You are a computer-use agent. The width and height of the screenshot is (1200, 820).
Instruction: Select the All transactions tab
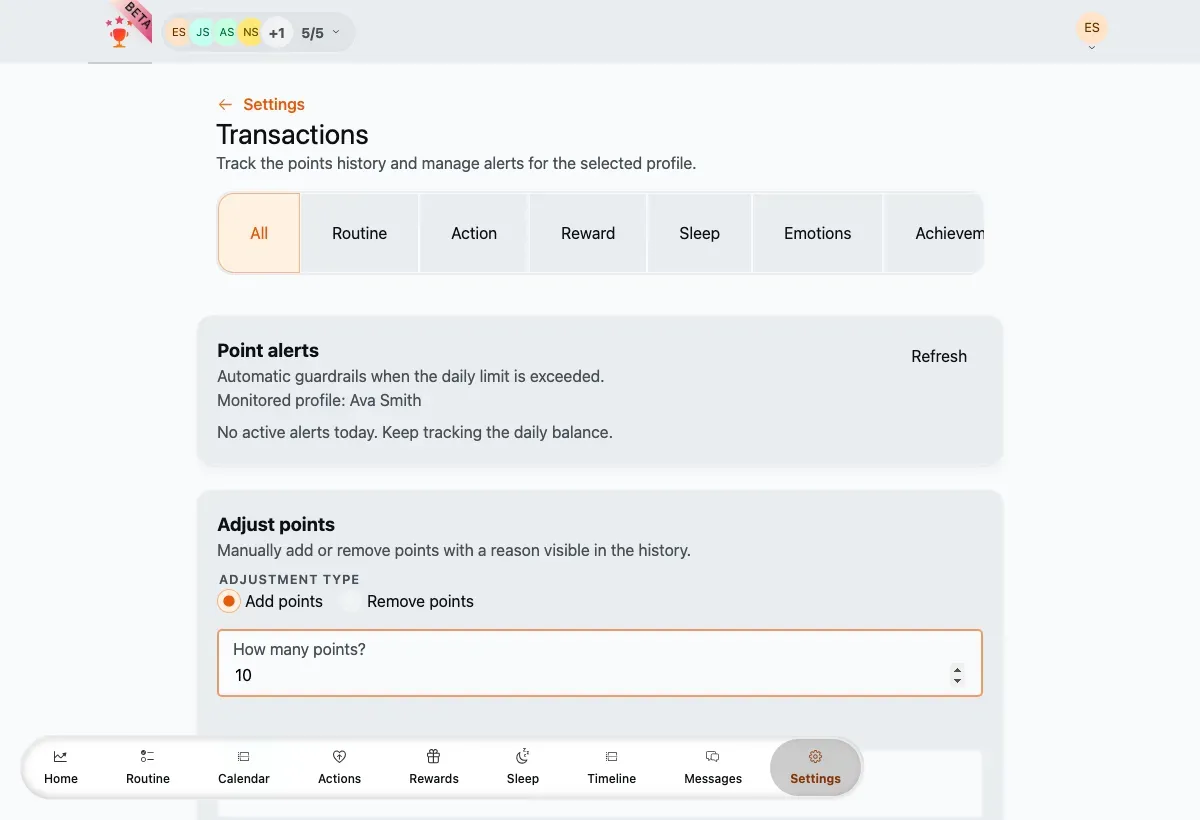tap(259, 233)
